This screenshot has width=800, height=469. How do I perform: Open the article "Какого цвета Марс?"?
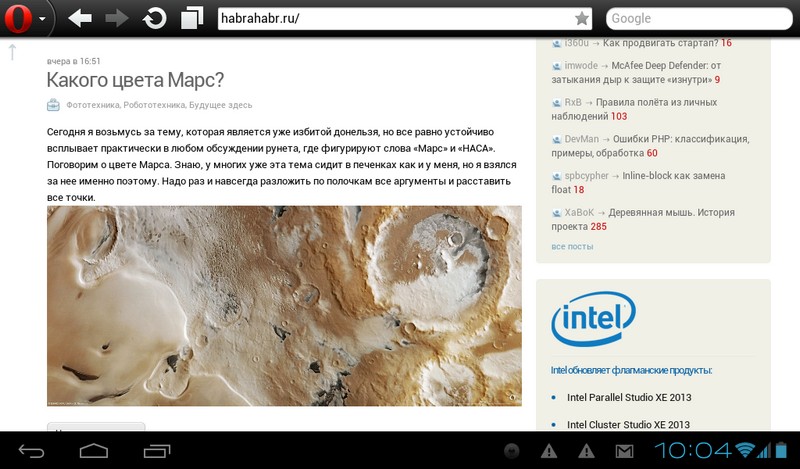pos(135,80)
